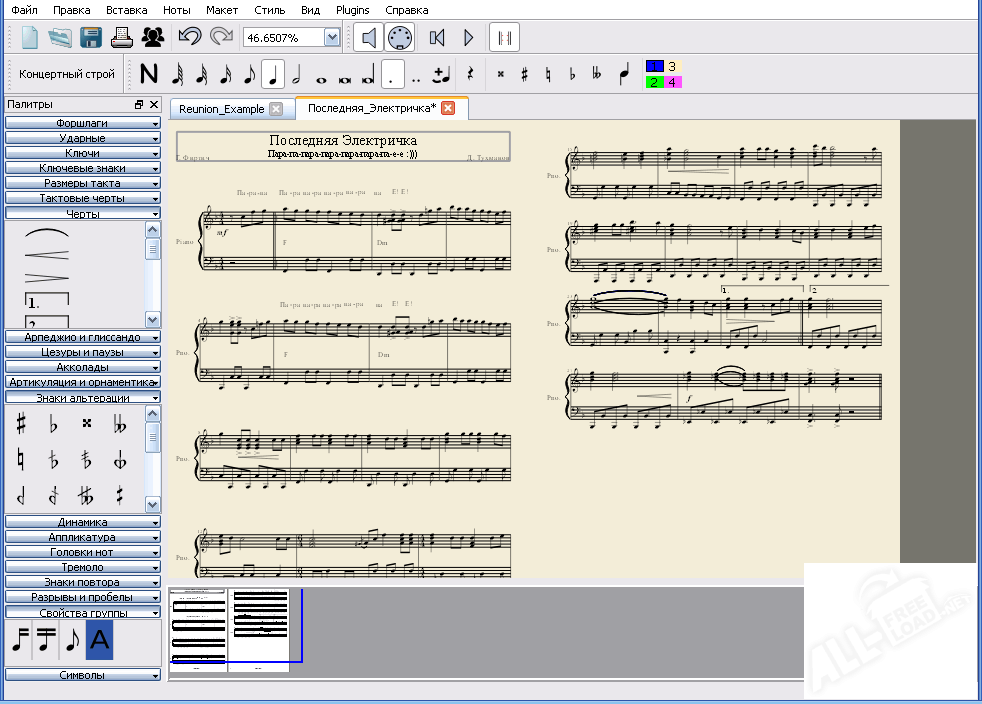
Task: Rewind playback to the start position
Action: click(x=437, y=38)
